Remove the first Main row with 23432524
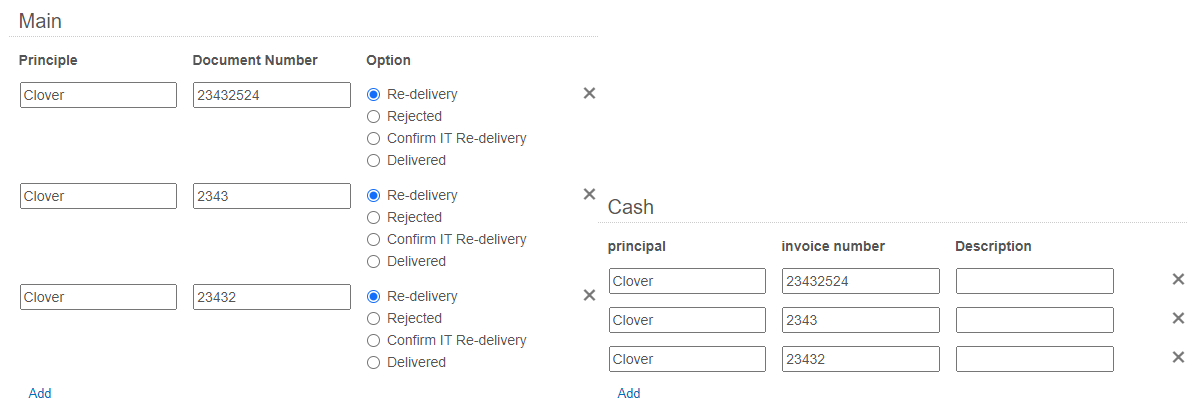This screenshot has width=1196, height=412. click(x=589, y=93)
